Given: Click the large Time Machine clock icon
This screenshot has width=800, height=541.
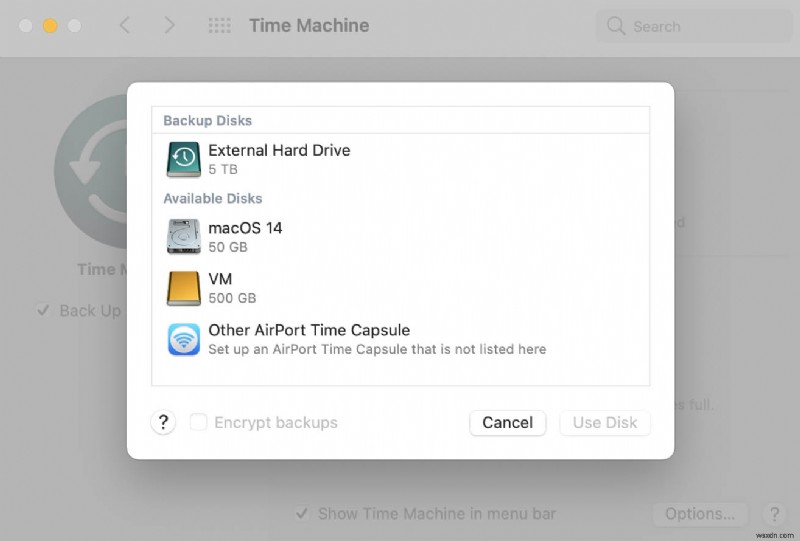Looking at the screenshot, I should 91,171.
